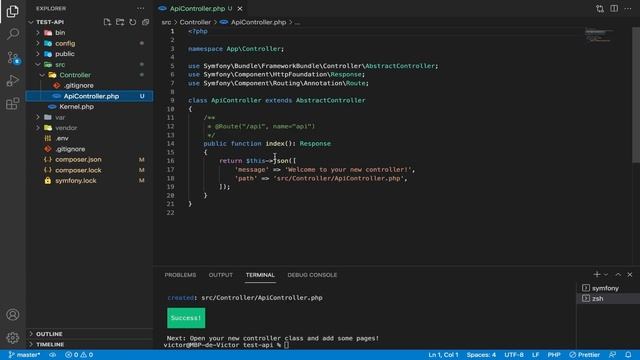Open the Extensions view
The image size is (640, 360).
coord(13,103)
